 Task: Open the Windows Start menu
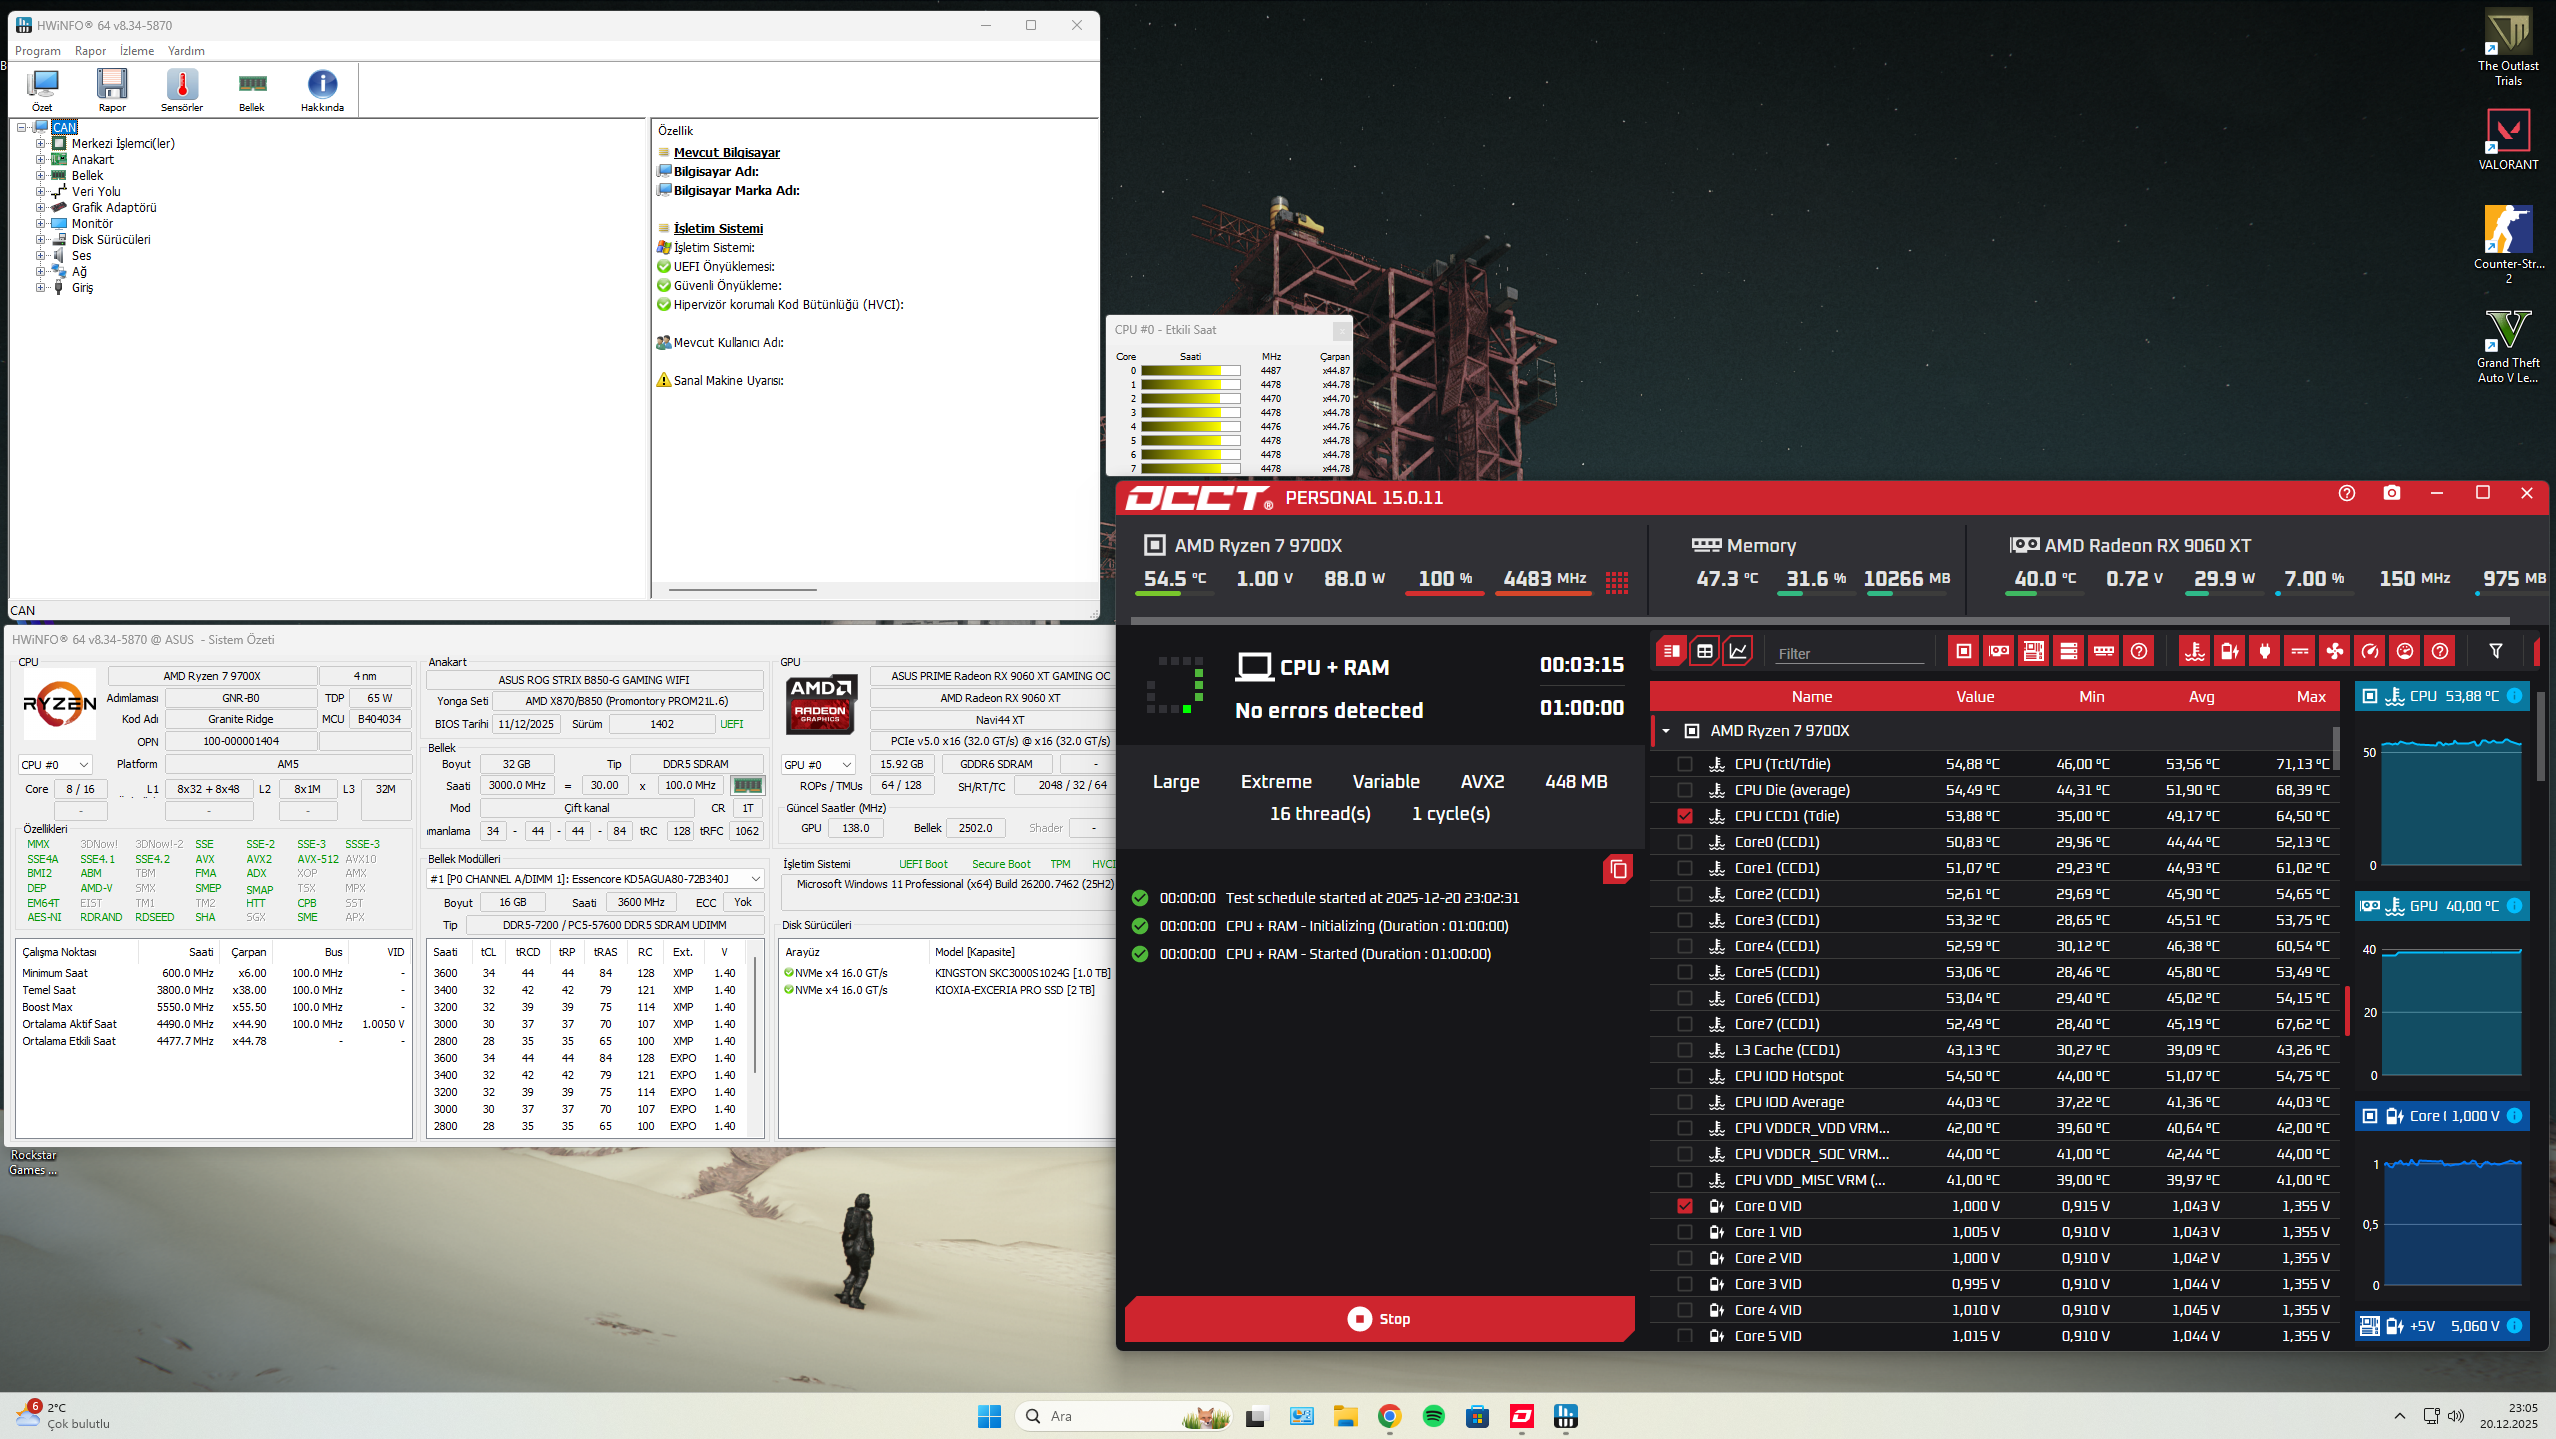click(x=989, y=1416)
